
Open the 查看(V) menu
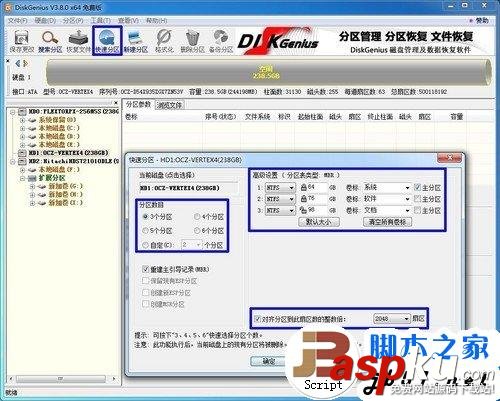[x=128, y=21]
